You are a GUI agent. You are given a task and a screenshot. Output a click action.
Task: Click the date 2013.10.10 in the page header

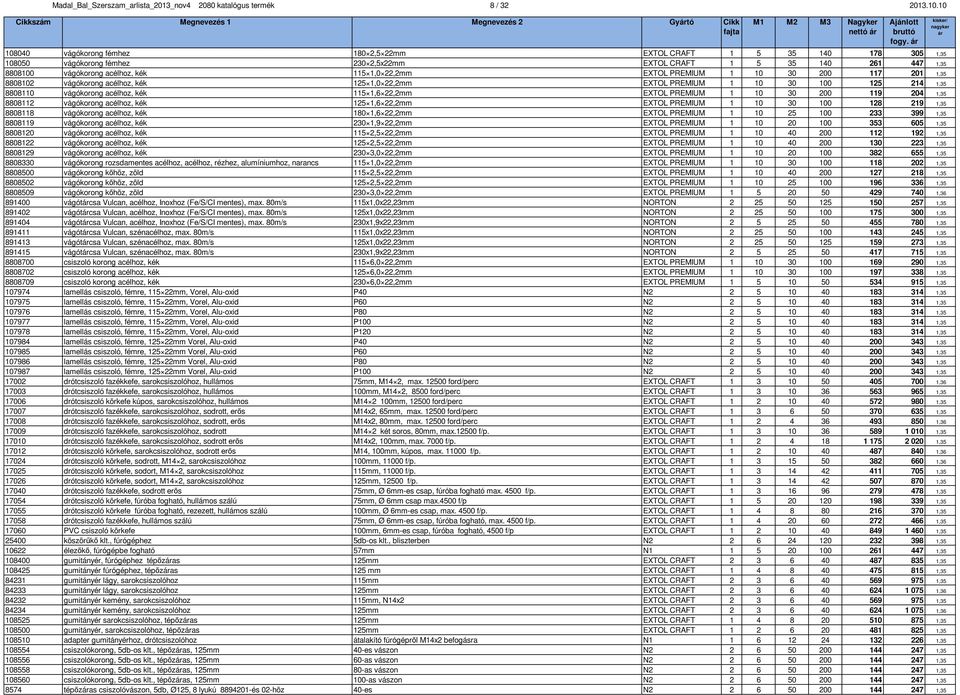(928, 6)
